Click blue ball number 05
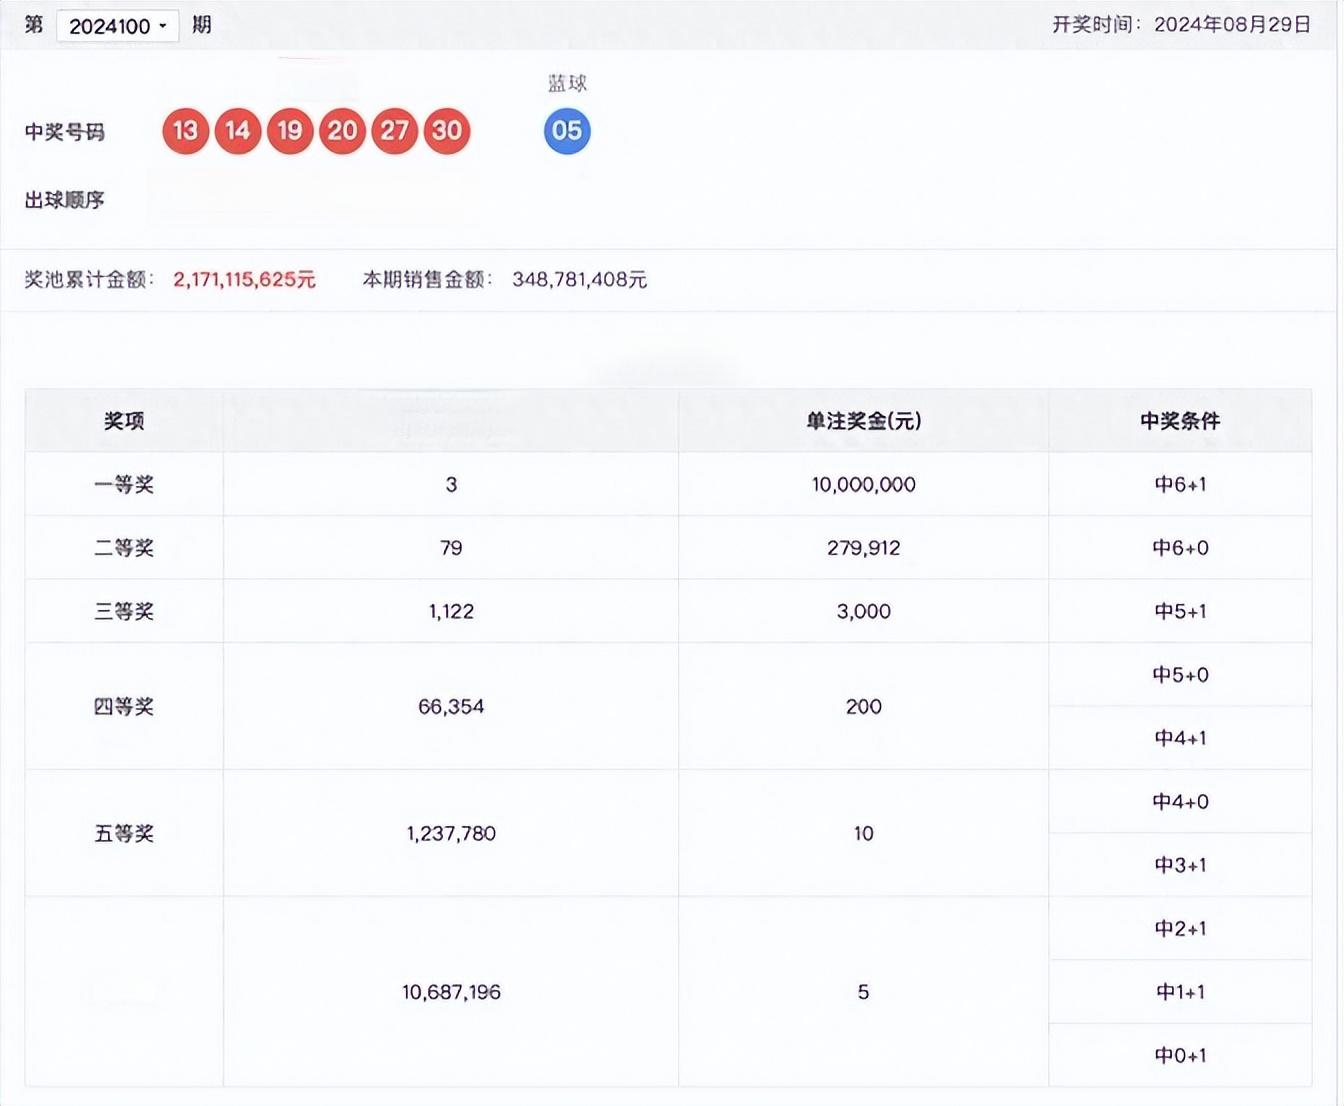 point(567,131)
